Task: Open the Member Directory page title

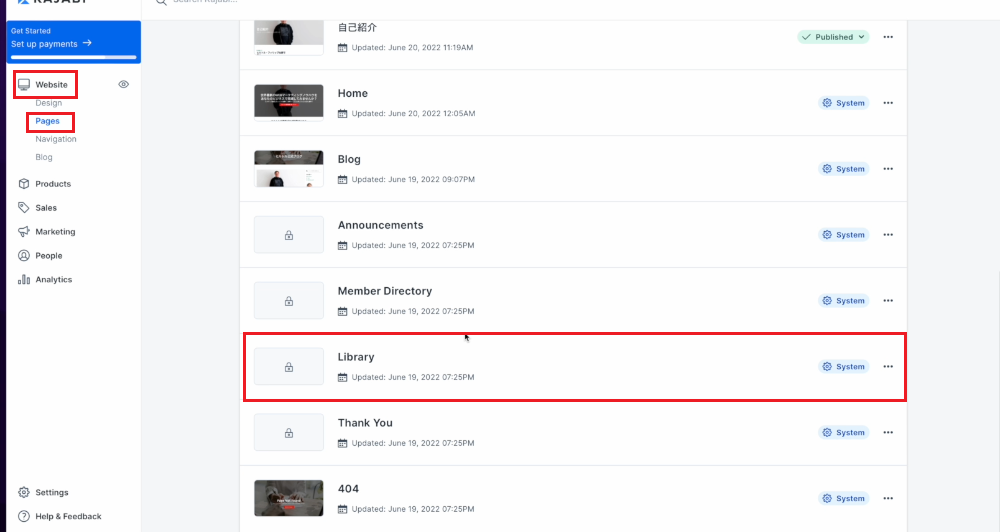Action: [385, 291]
